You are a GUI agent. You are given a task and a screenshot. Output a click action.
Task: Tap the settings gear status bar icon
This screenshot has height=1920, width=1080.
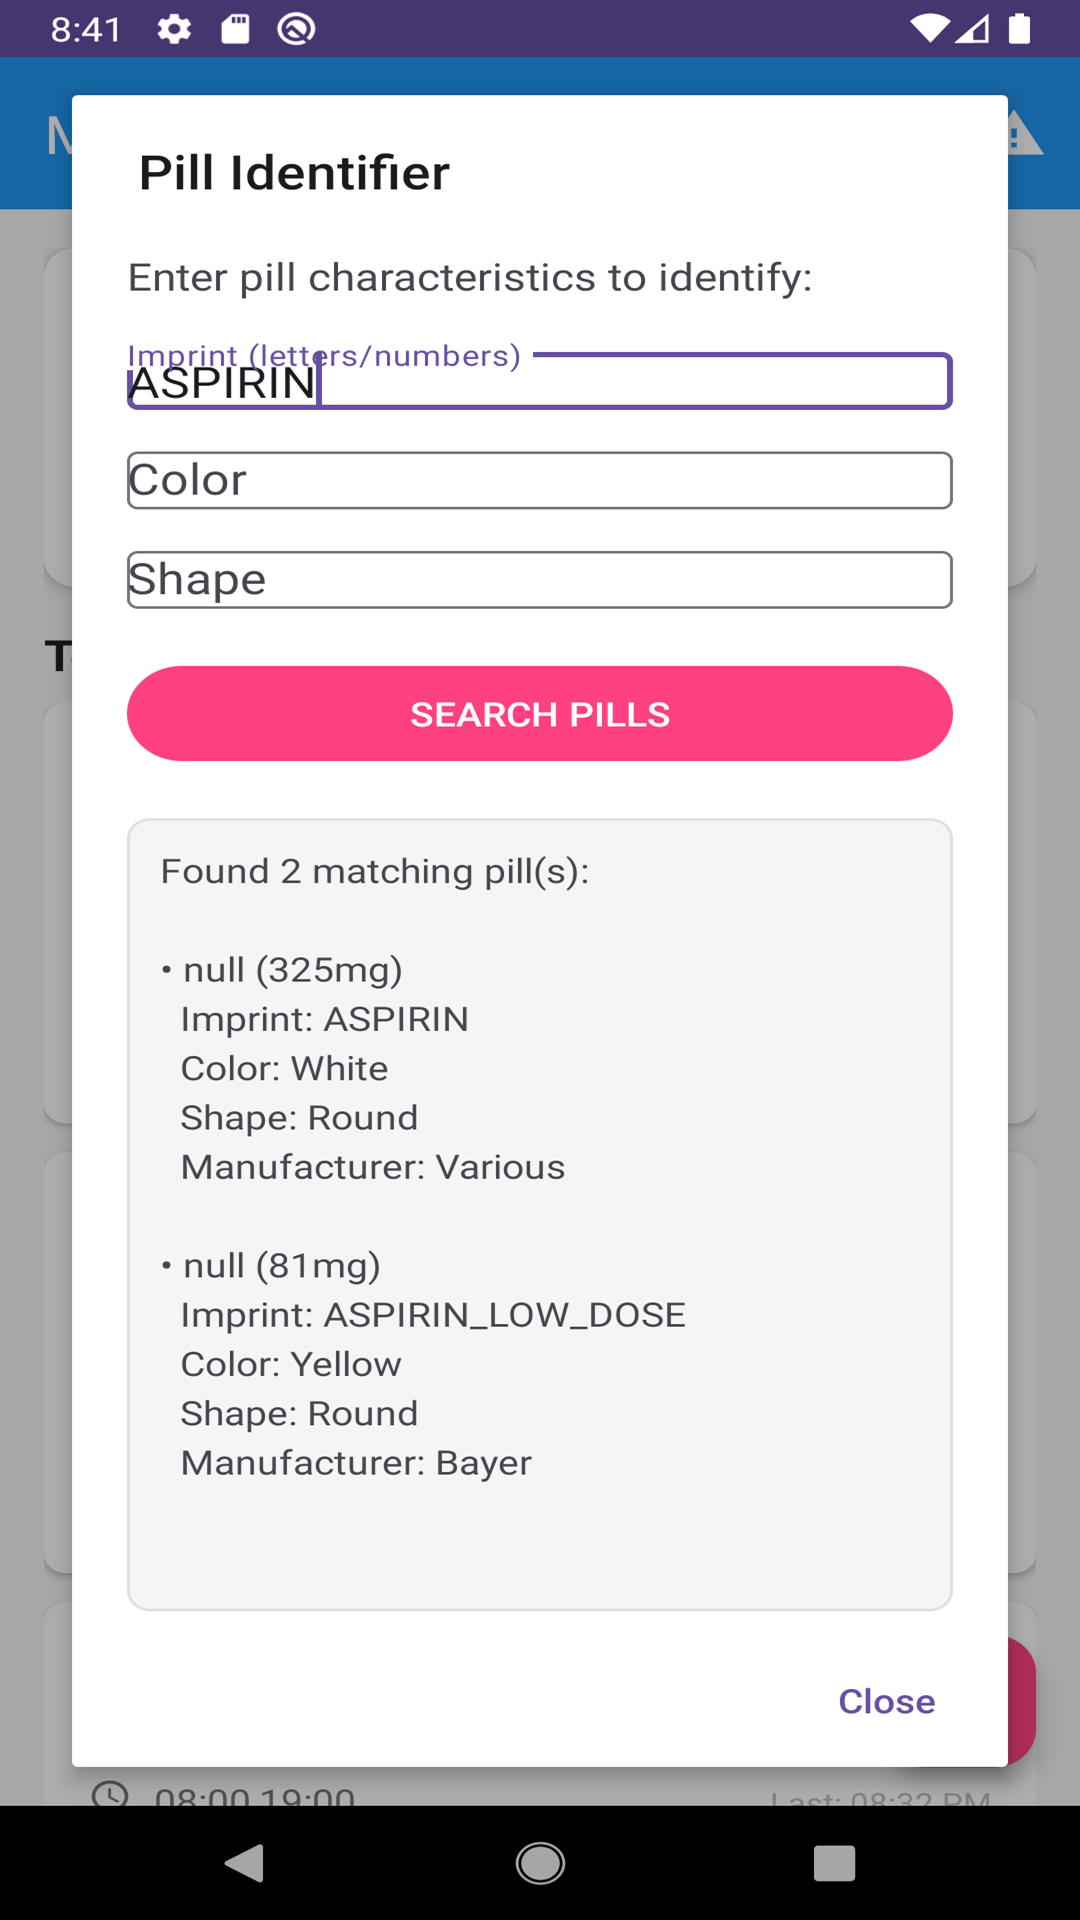[x=174, y=29]
